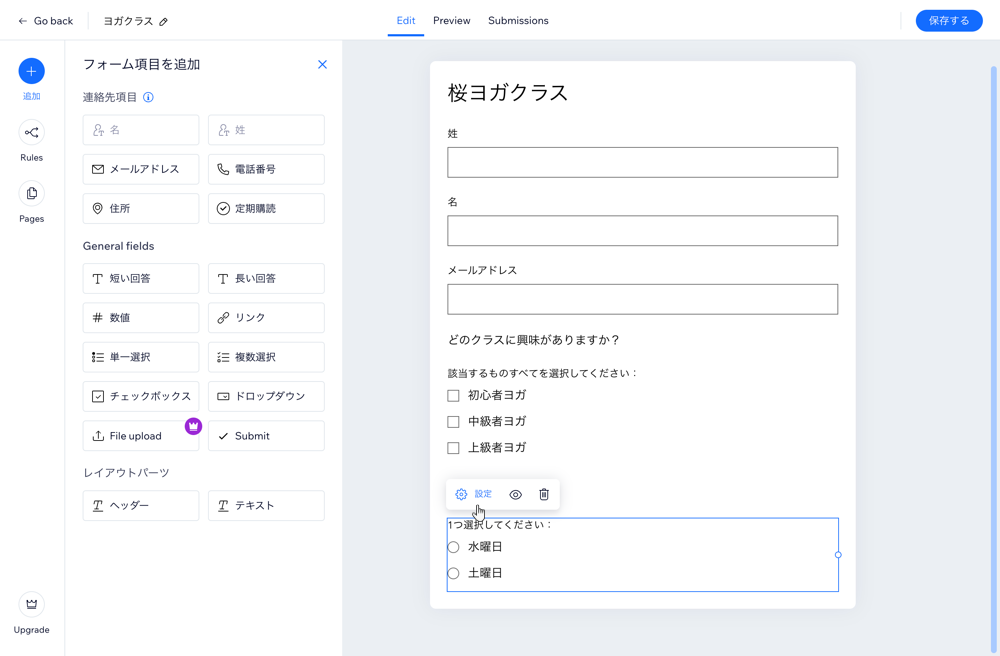
Task: Add a ドロップダウン field
Action: tap(266, 397)
